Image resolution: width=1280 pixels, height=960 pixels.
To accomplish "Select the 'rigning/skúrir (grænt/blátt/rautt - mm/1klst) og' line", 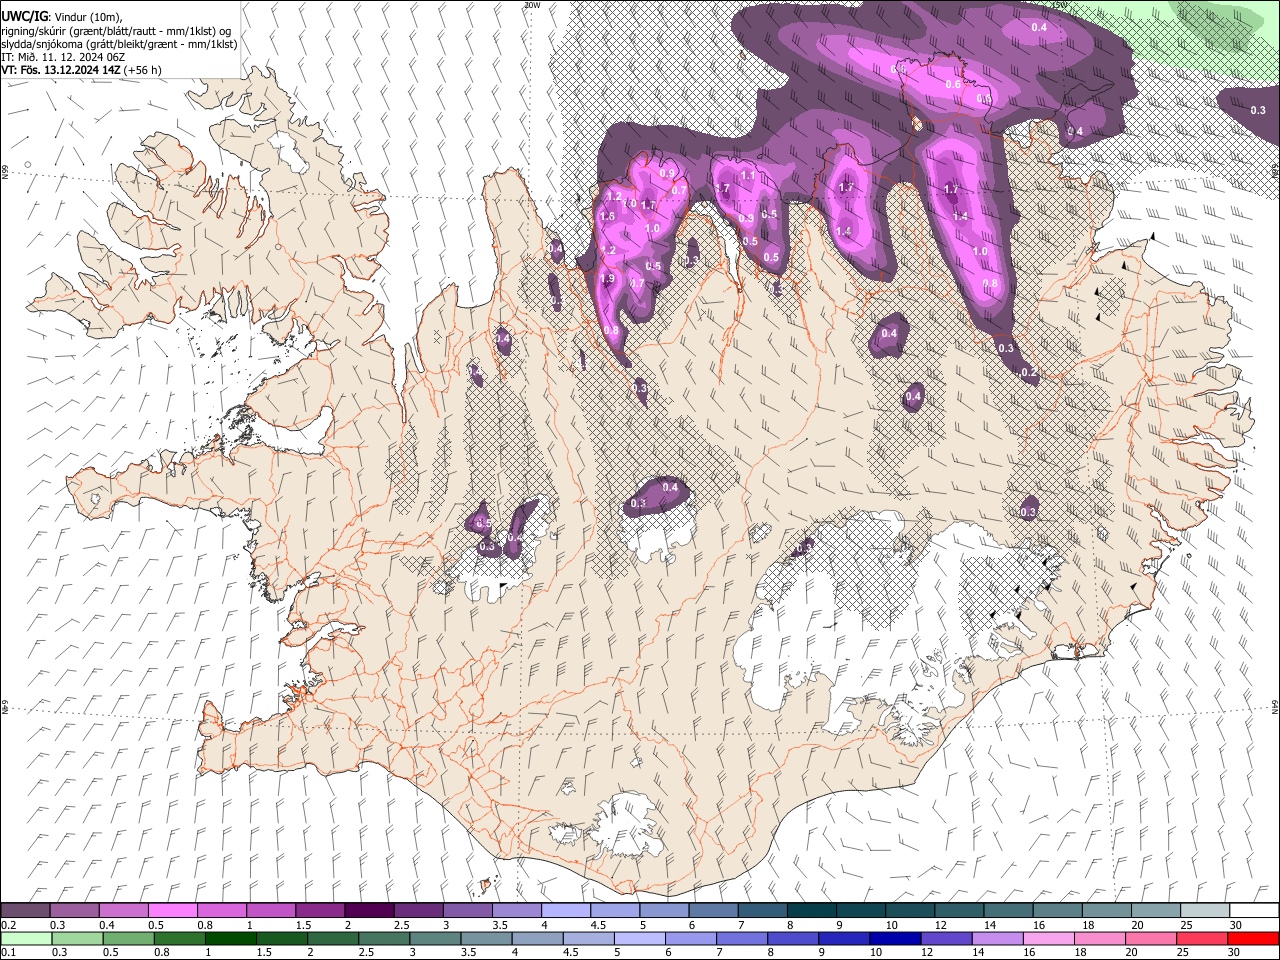I will tap(116, 31).
